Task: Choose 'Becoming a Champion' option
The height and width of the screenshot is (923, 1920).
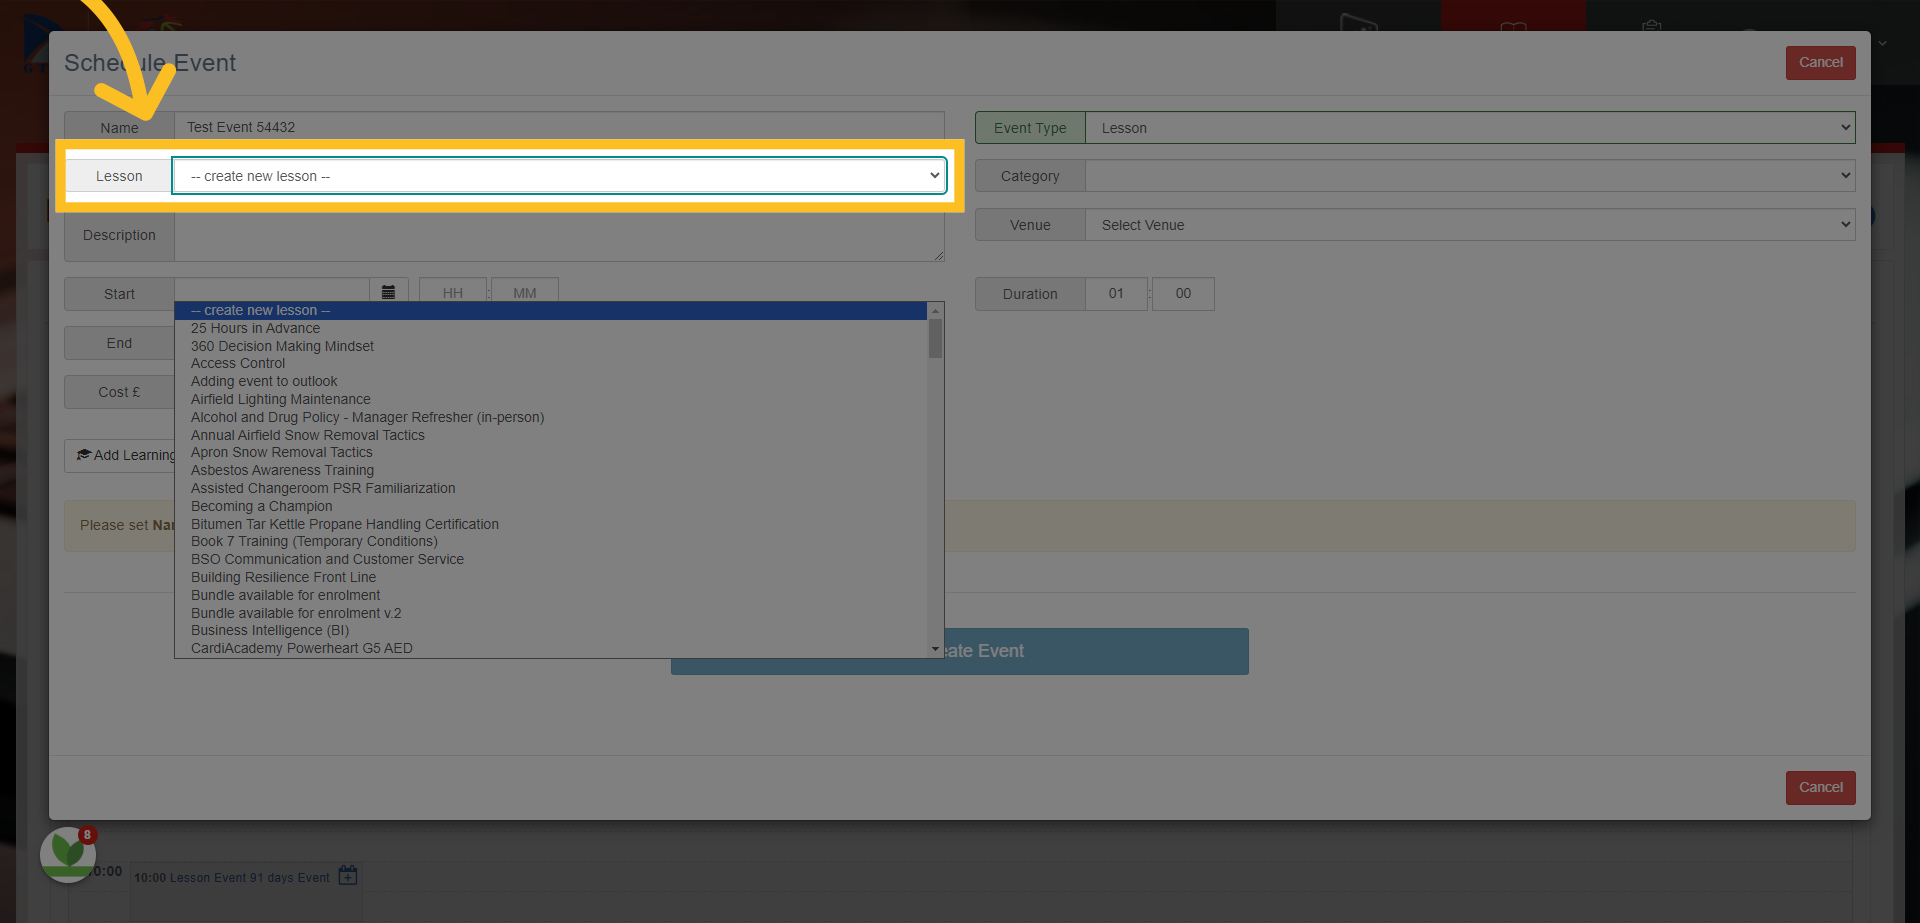Action: [551, 506]
